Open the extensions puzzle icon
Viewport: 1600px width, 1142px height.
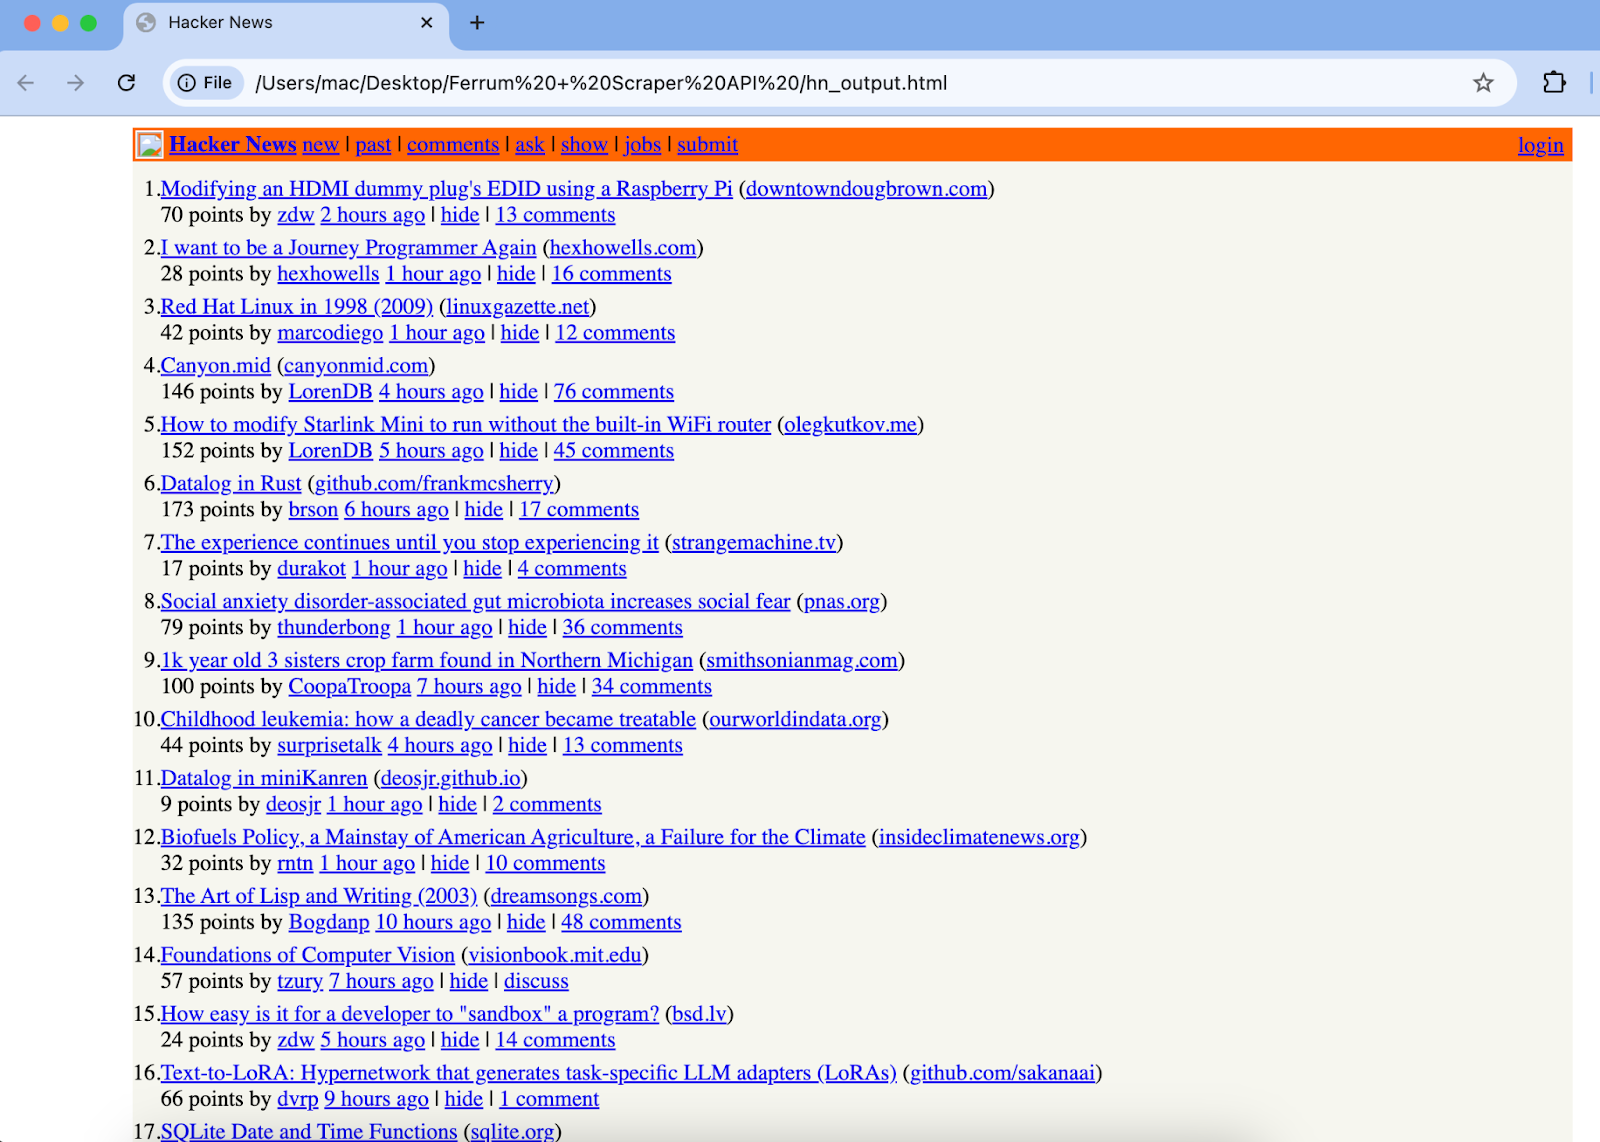(x=1554, y=83)
